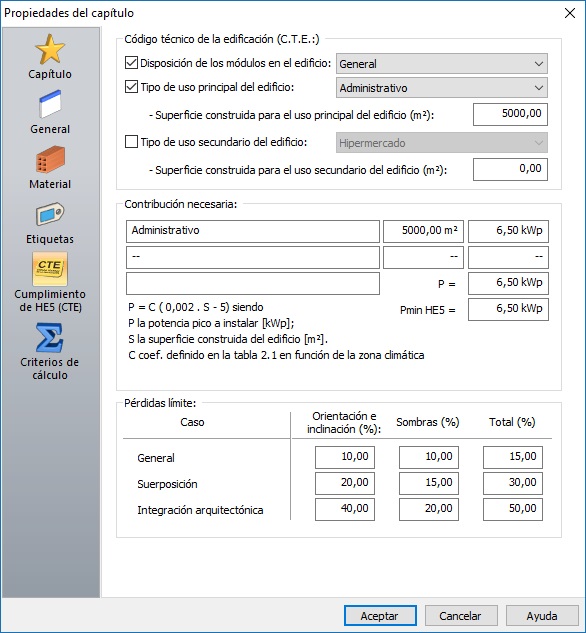Edit Suerposición shadows loss 15,00 field
This screenshot has height=633, width=586.
pos(429,483)
